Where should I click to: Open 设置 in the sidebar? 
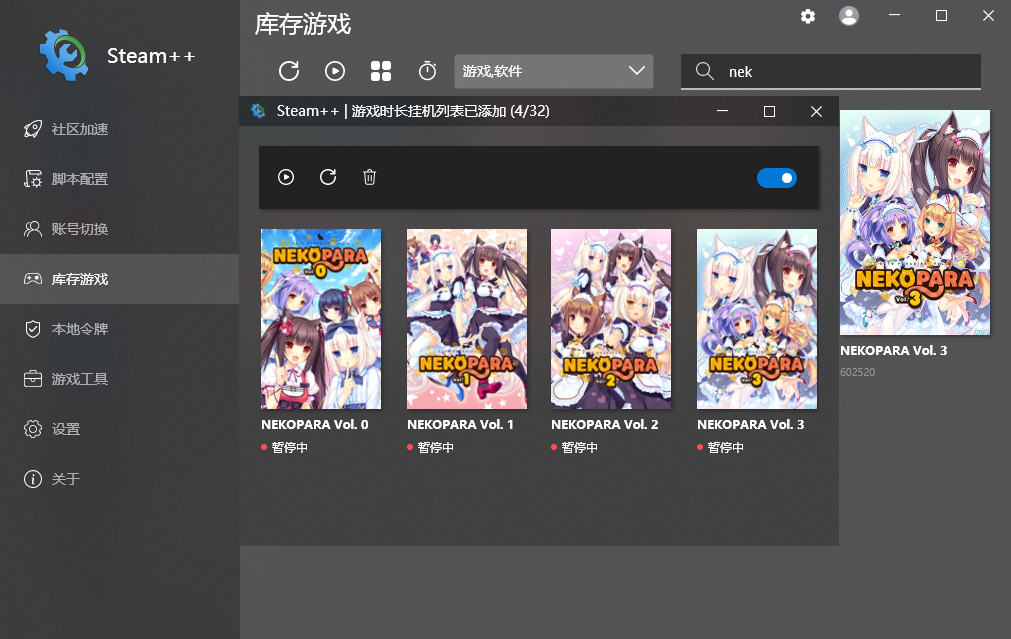pyautogui.click(x=119, y=429)
